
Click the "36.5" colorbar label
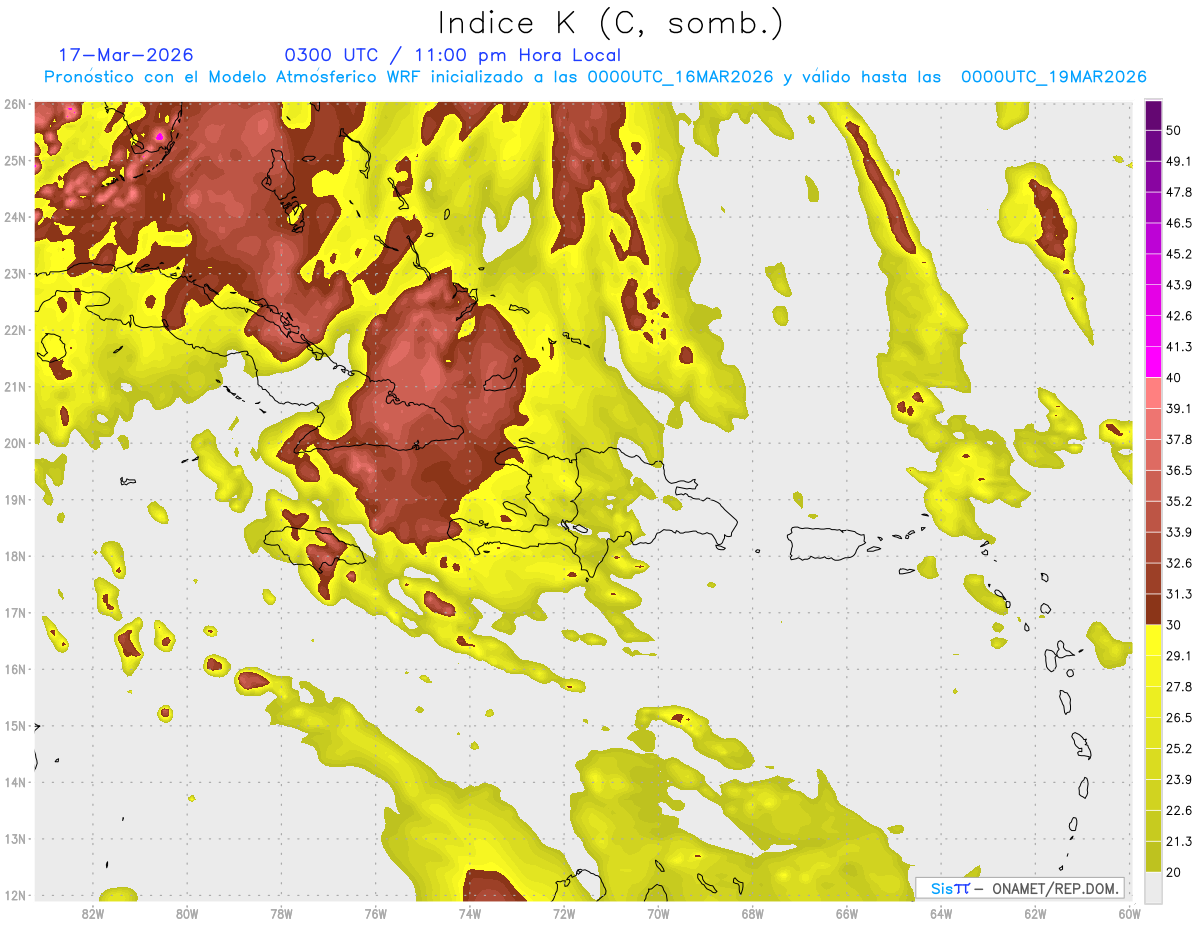(x=1179, y=470)
